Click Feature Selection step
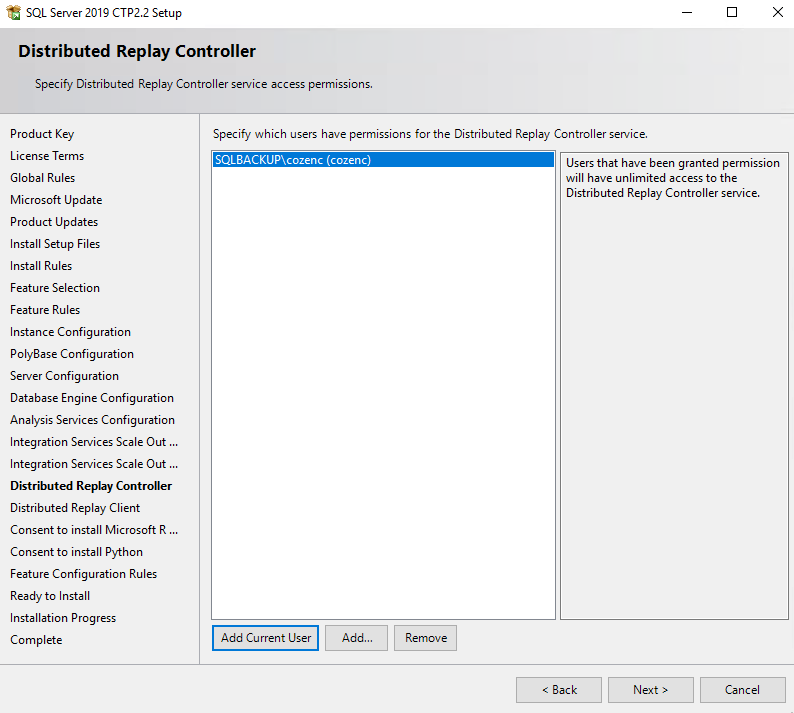Image resolution: width=794 pixels, height=713 pixels. [55, 288]
